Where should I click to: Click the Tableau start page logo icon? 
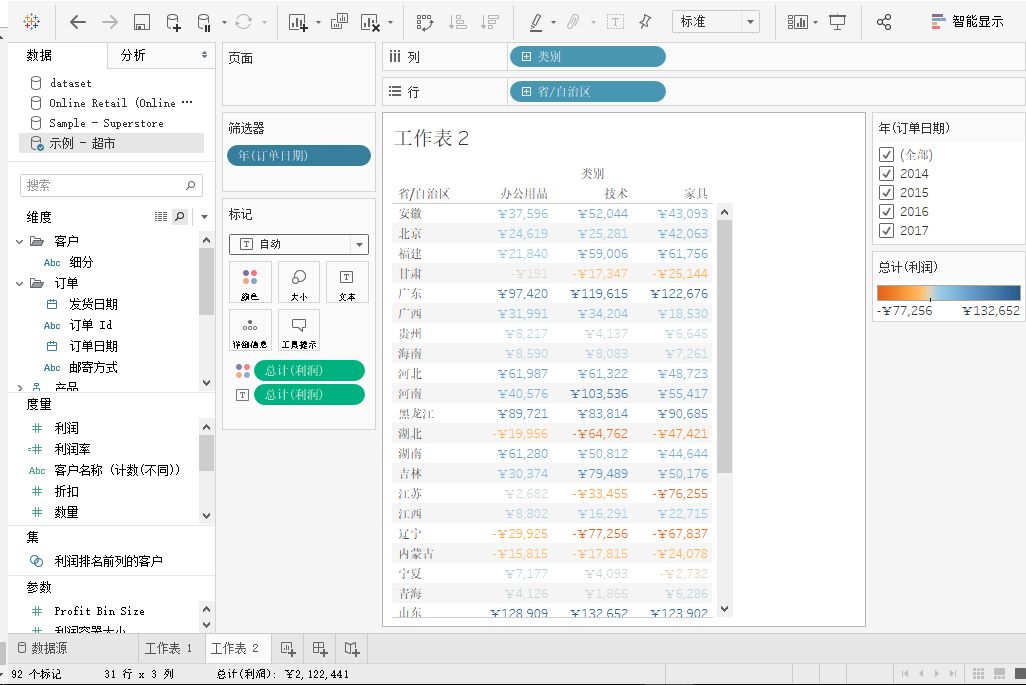point(31,22)
